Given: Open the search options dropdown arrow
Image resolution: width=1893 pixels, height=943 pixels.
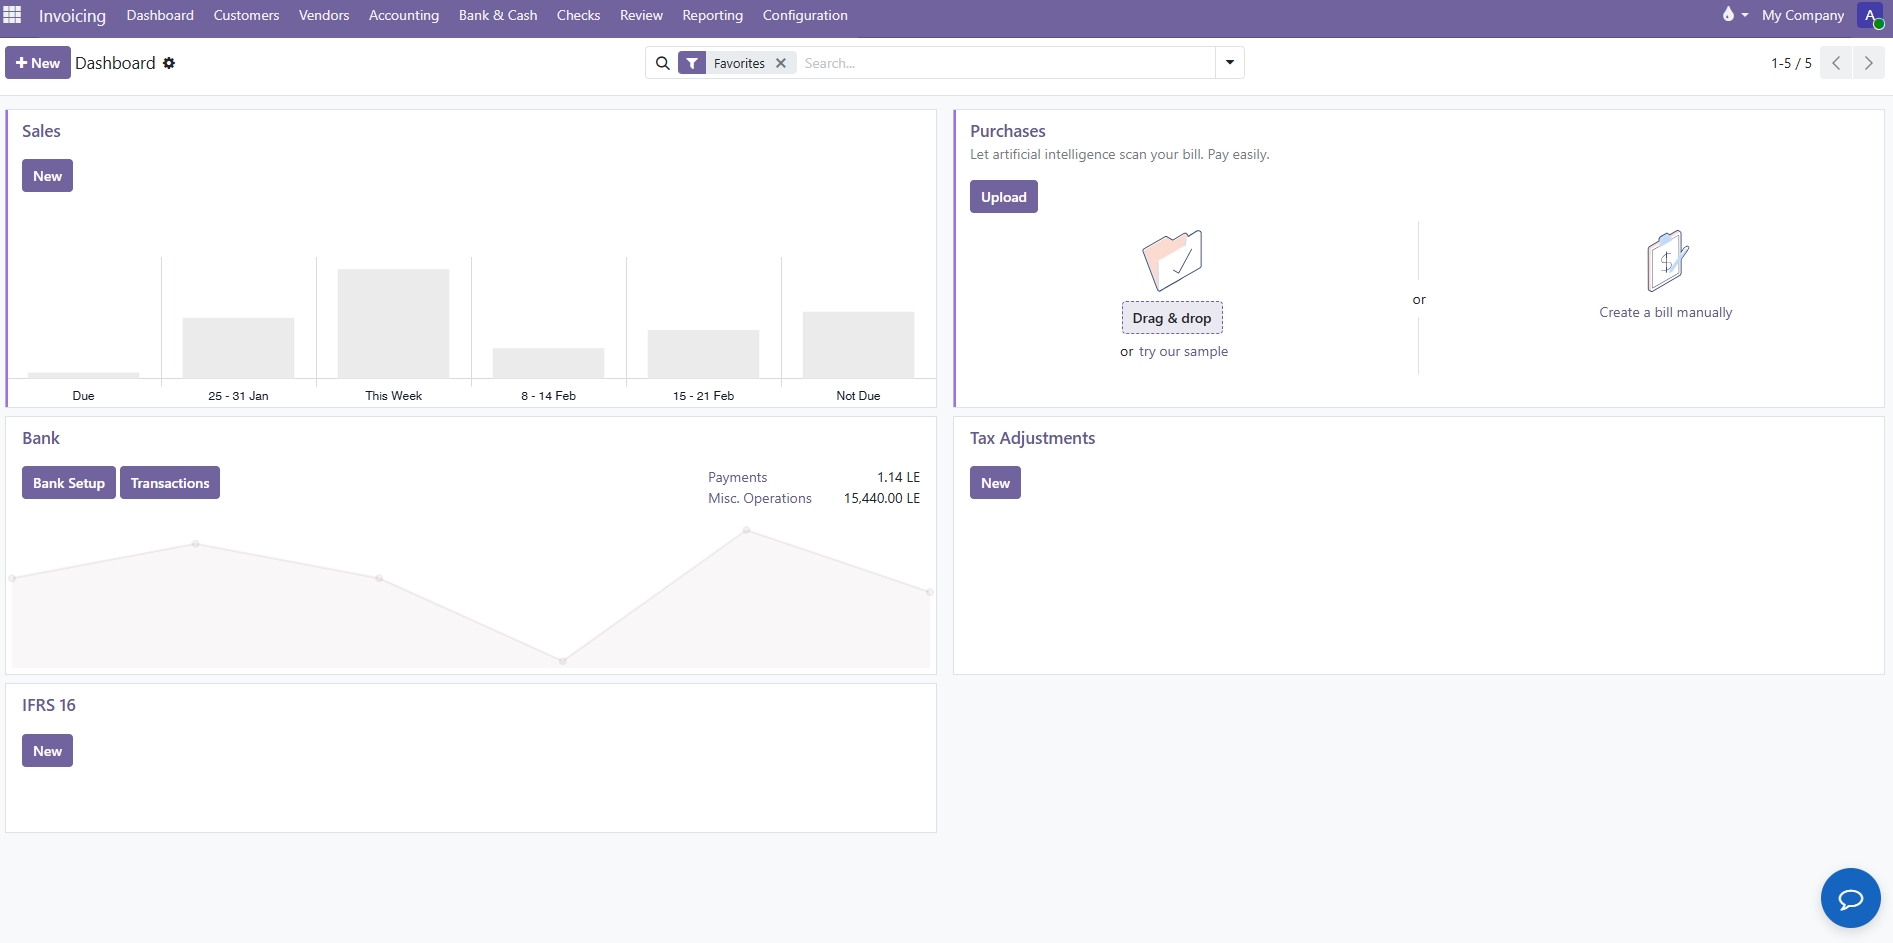Looking at the screenshot, I should click(x=1229, y=62).
